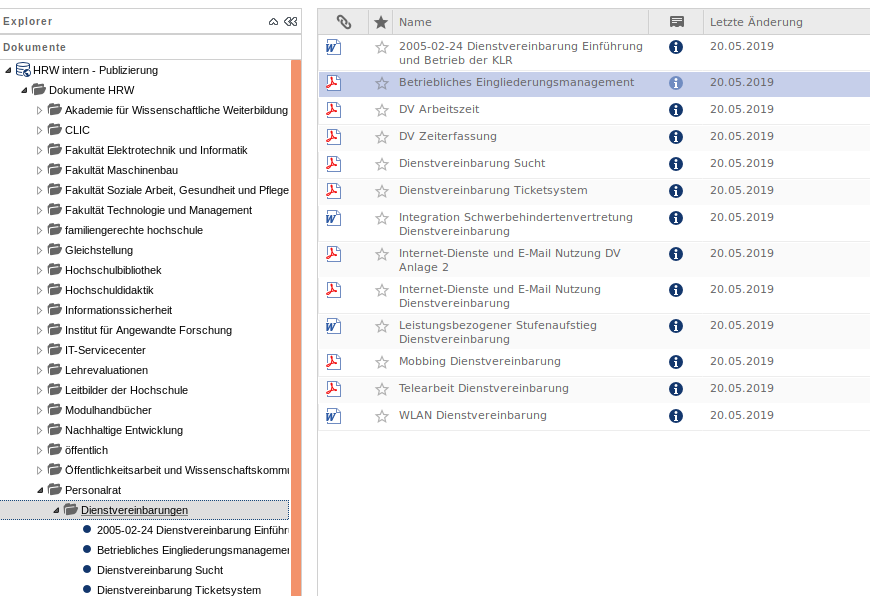This screenshot has width=870, height=596.
Task: Star DV Arbeitszeit as favorite
Action: (x=382, y=110)
